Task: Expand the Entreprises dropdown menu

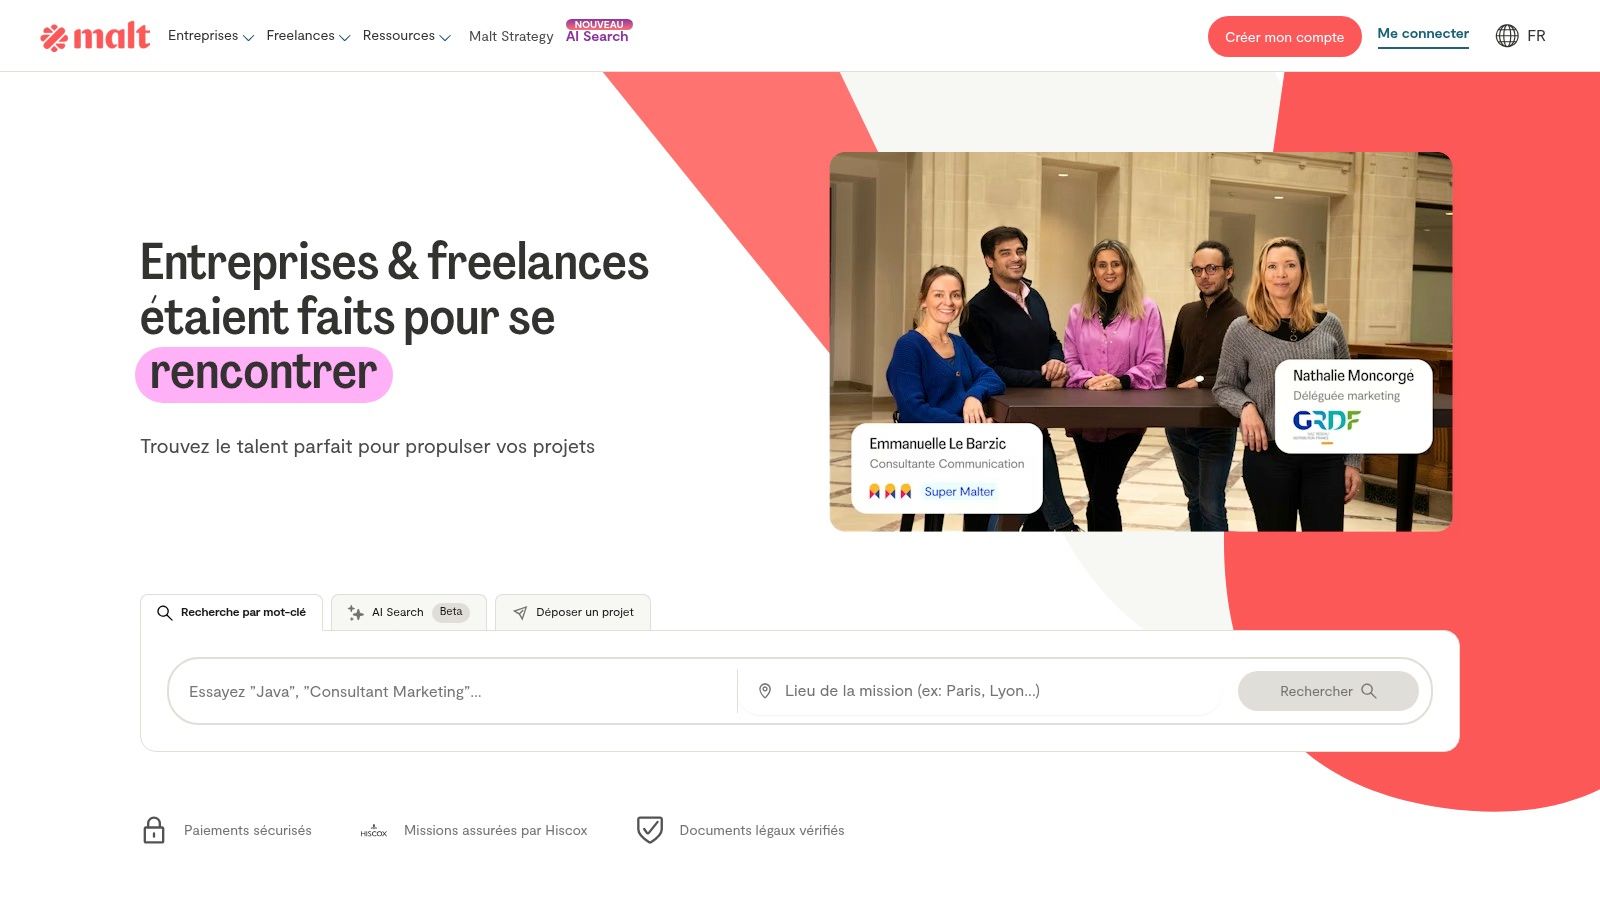Action: click(211, 36)
